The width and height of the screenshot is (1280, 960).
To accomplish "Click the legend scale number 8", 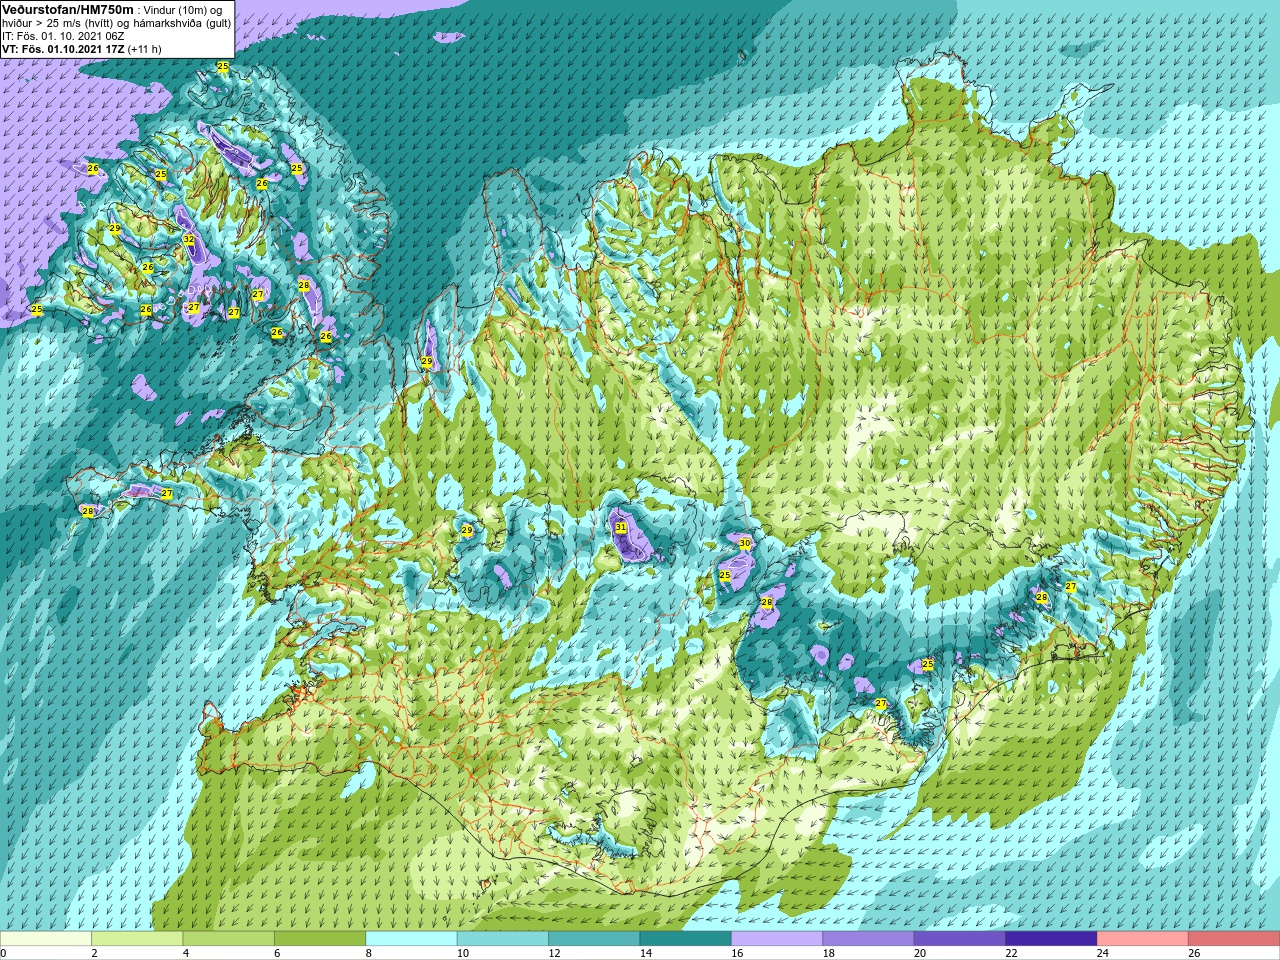I will tap(368, 953).
